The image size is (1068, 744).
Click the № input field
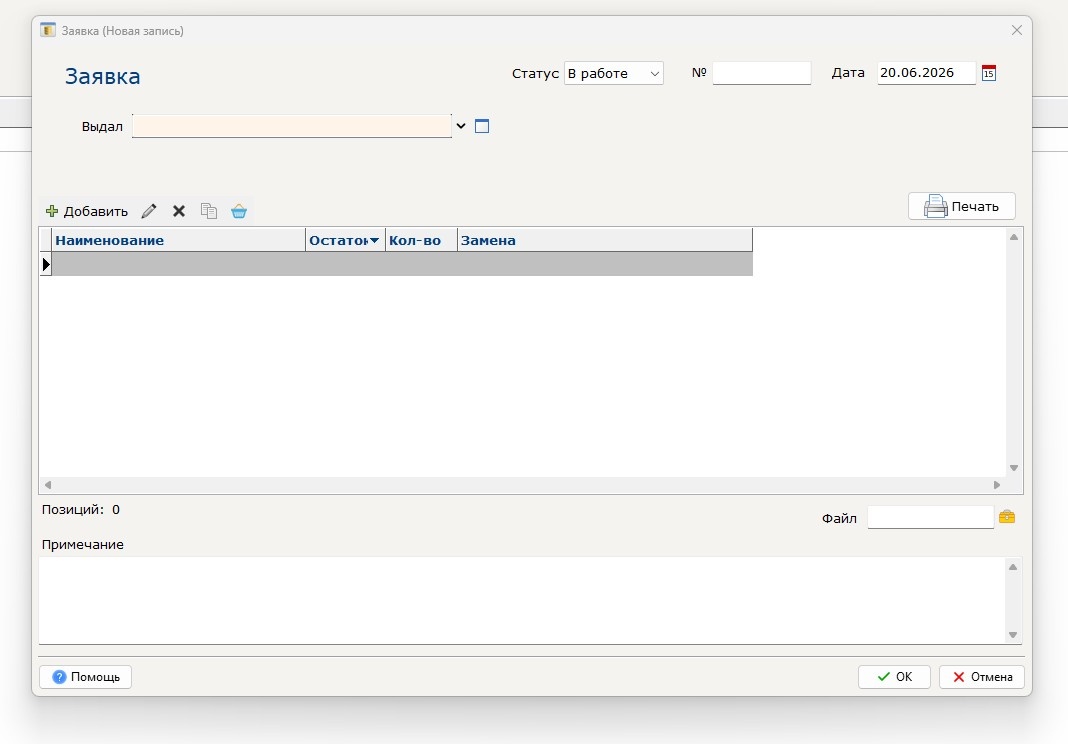click(x=761, y=73)
